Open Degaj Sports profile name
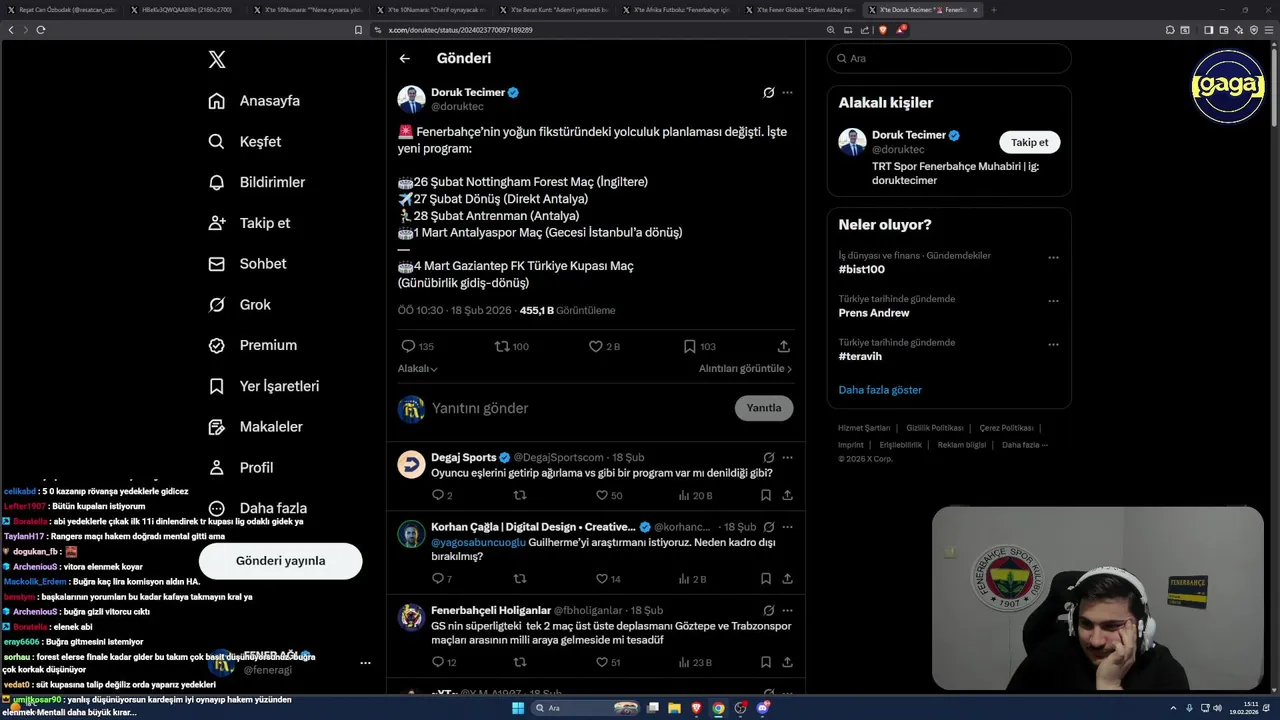1280x720 pixels. (x=464, y=457)
